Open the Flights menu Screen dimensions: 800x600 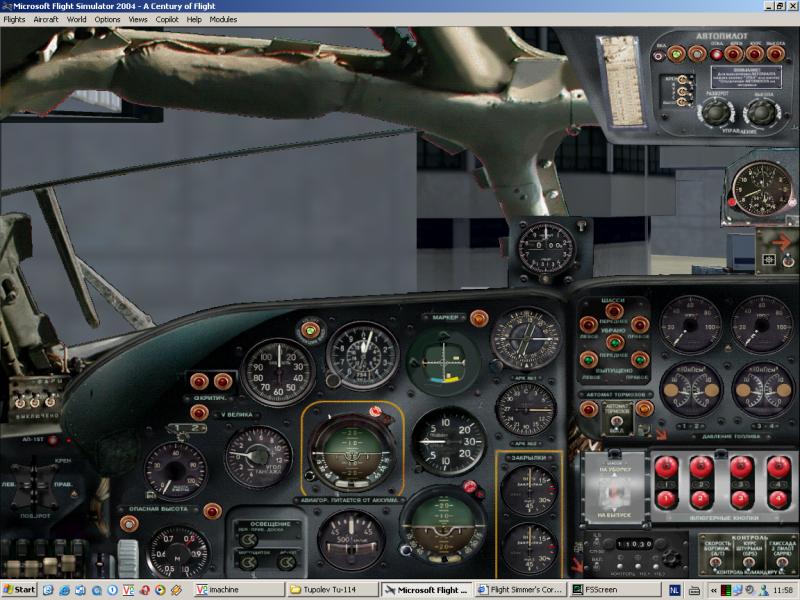click(x=14, y=19)
